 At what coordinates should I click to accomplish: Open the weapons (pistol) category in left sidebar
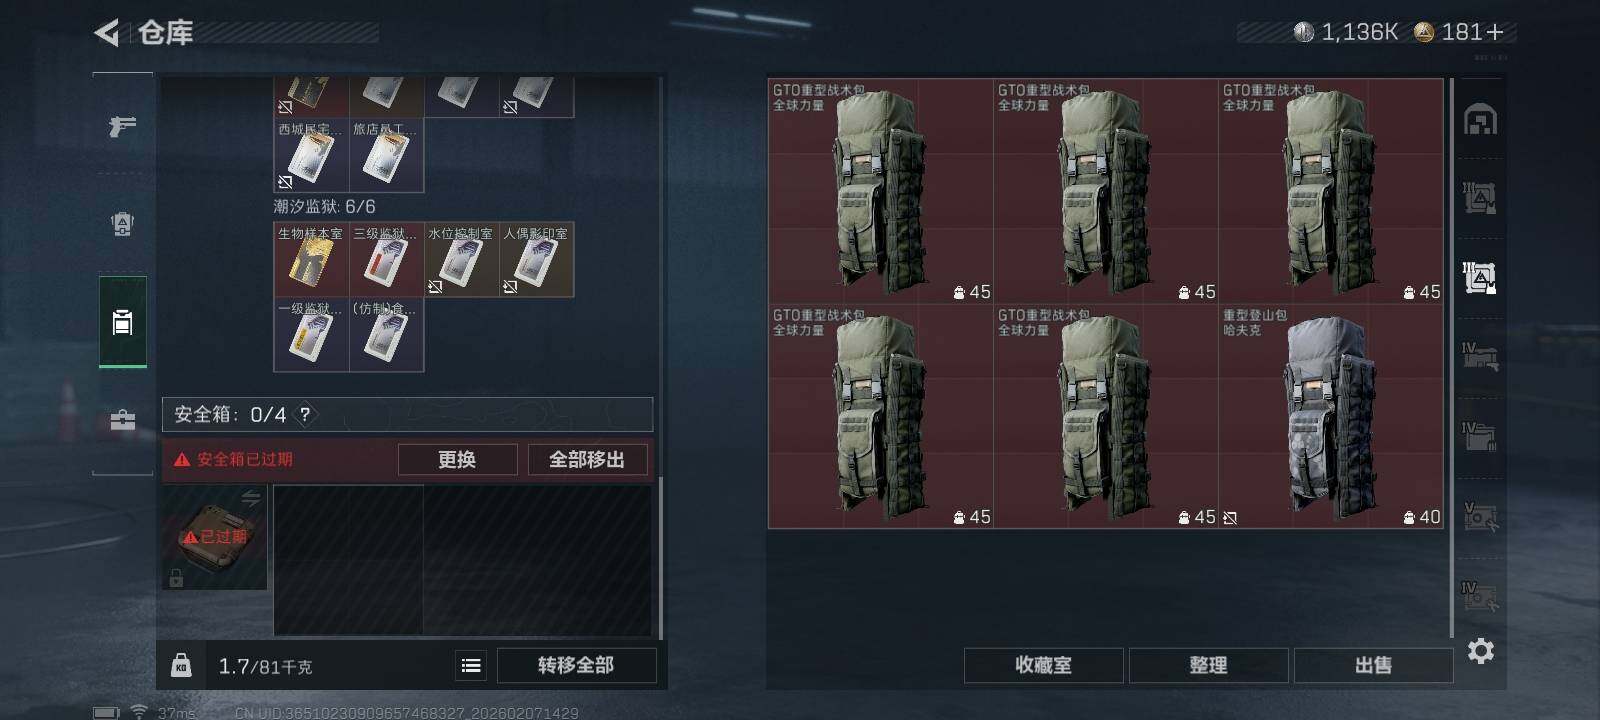tap(122, 126)
